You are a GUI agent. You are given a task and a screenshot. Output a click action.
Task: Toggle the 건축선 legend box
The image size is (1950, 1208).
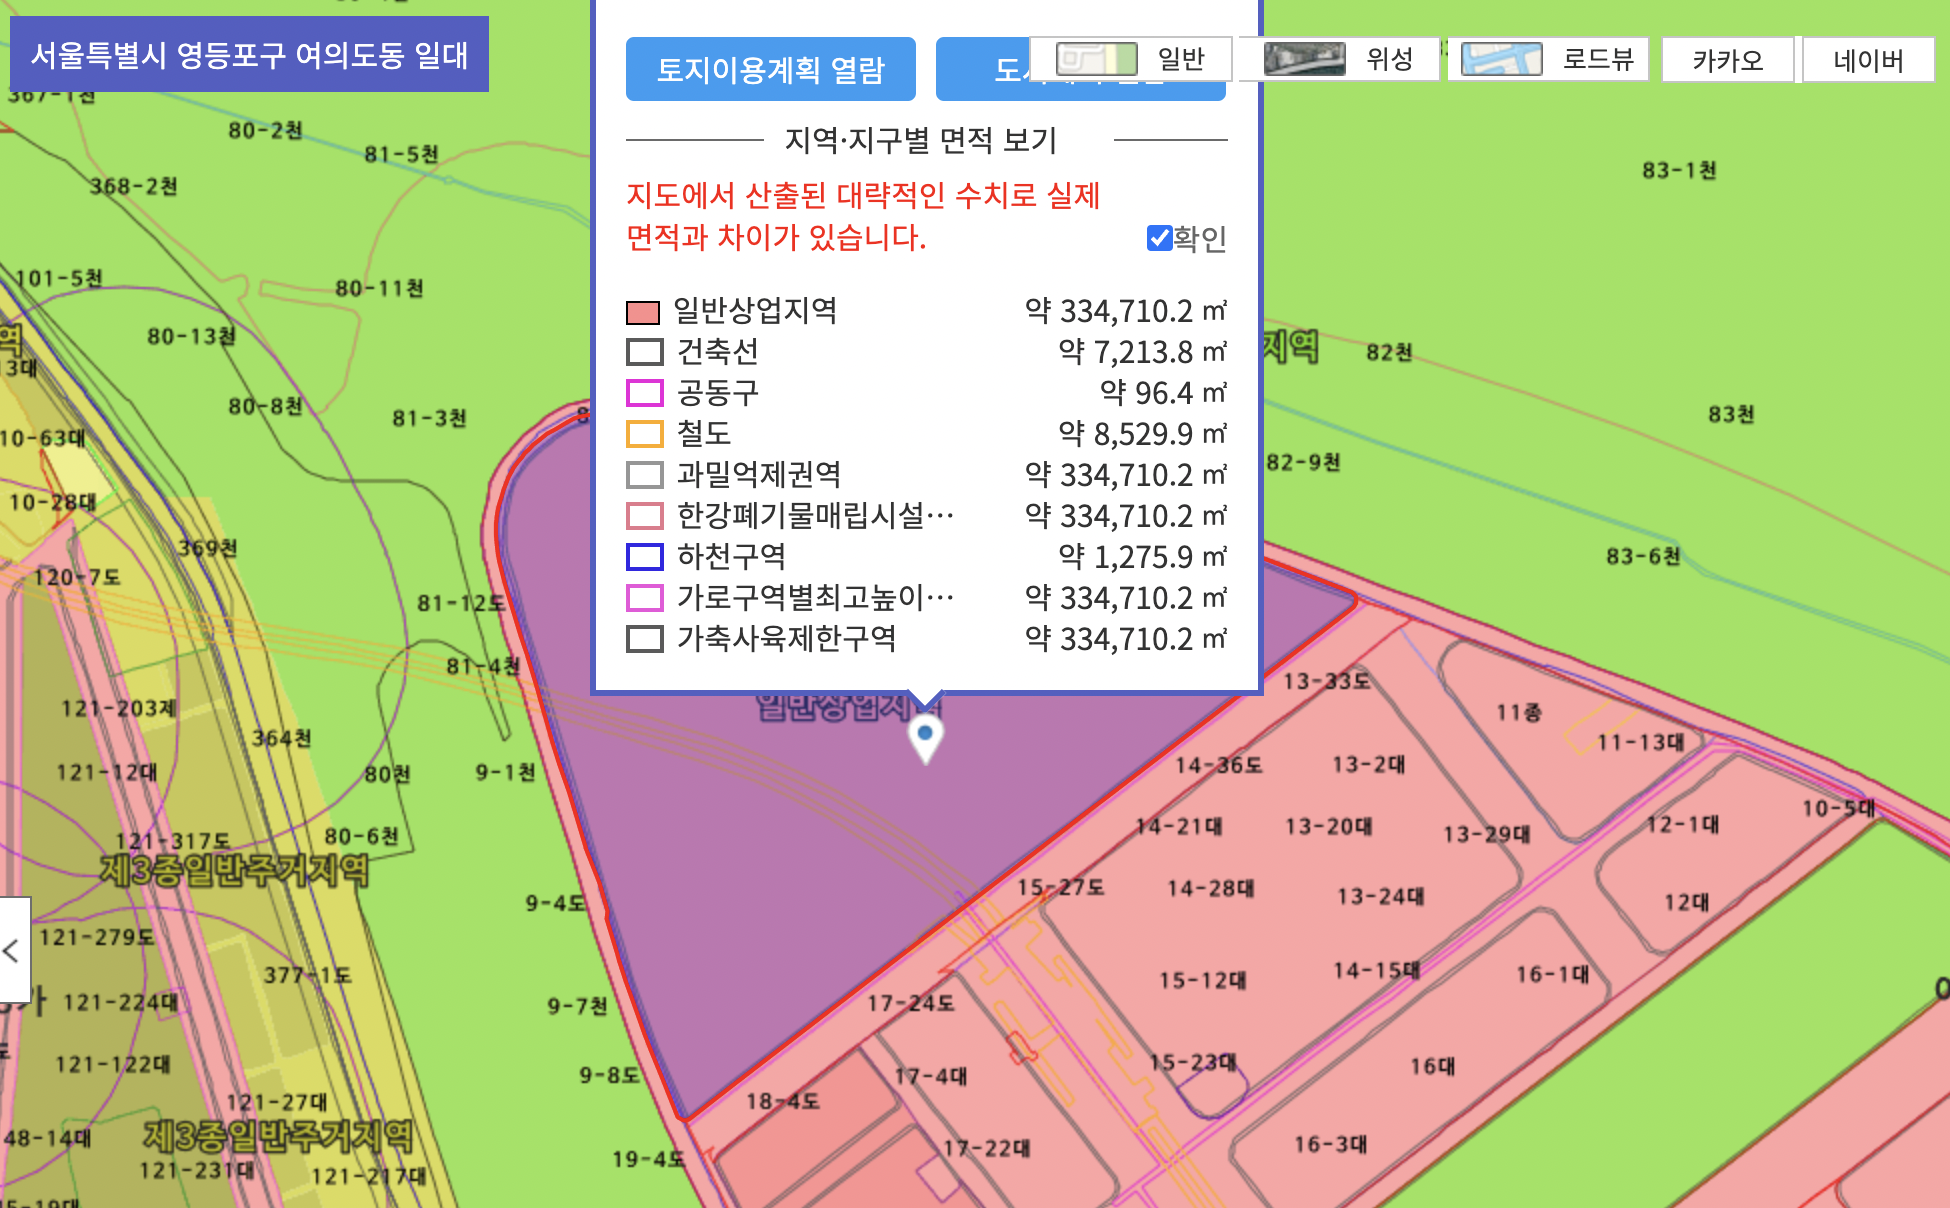644,352
